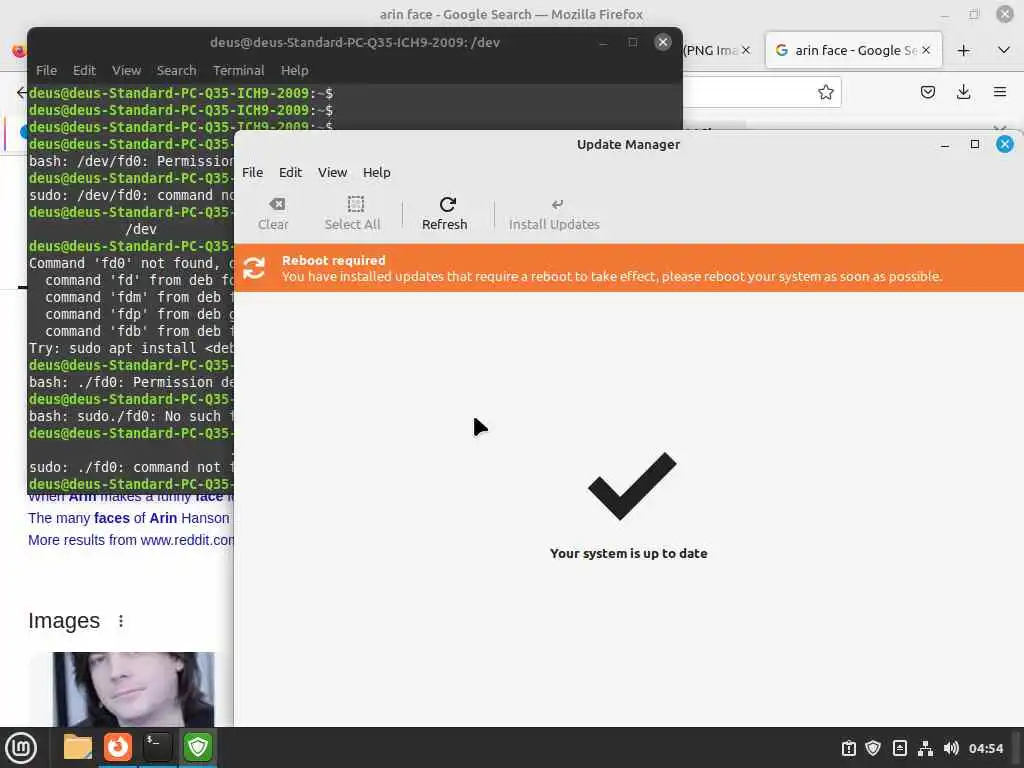Open the Linux Mint start menu
Image resolution: width=1024 pixels, height=768 pixels.
[x=21, y=748]
